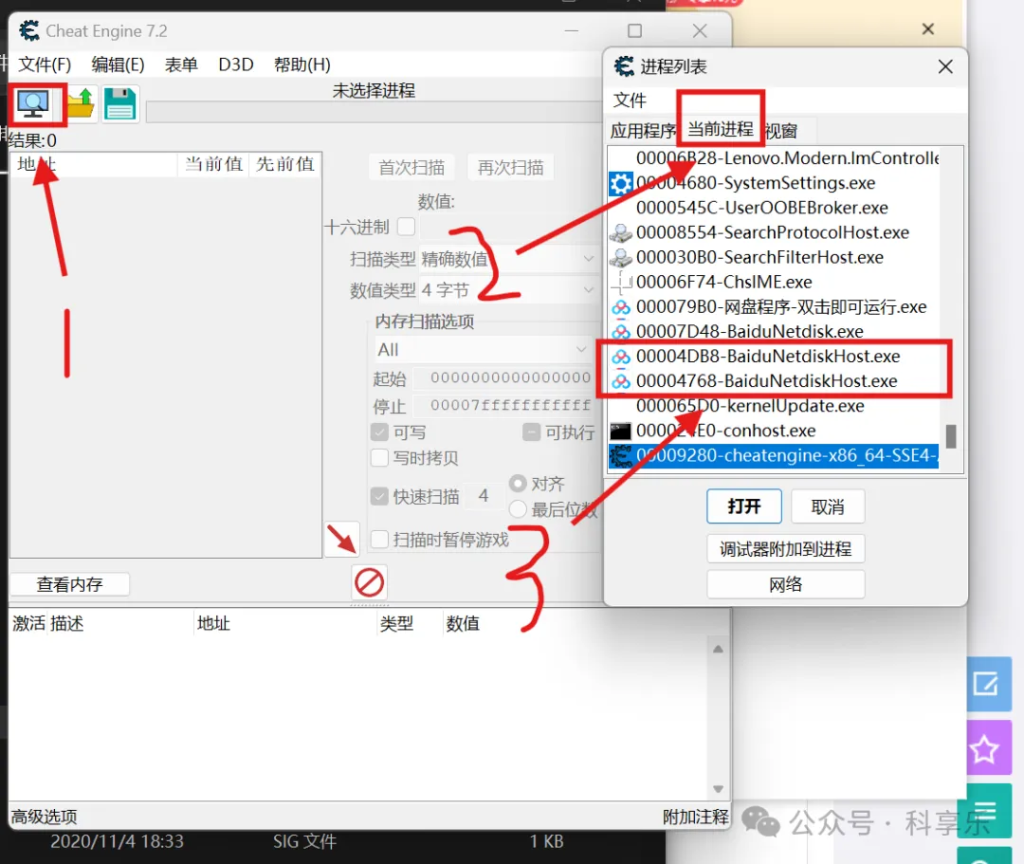Viewport: 1024px width, 864px height.
Task: Click the blue edit note icon on the right edge
Action: [x=986, y=684]
